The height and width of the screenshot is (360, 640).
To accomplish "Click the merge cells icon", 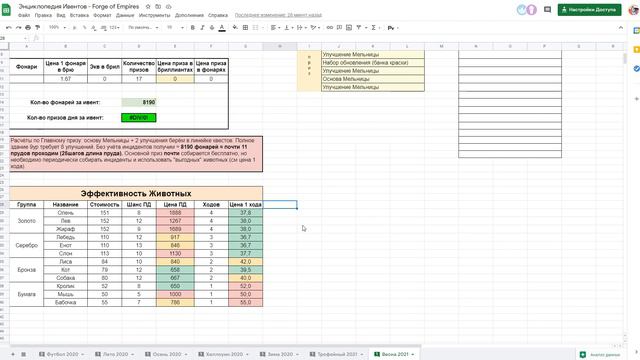I will pos(256,28).
